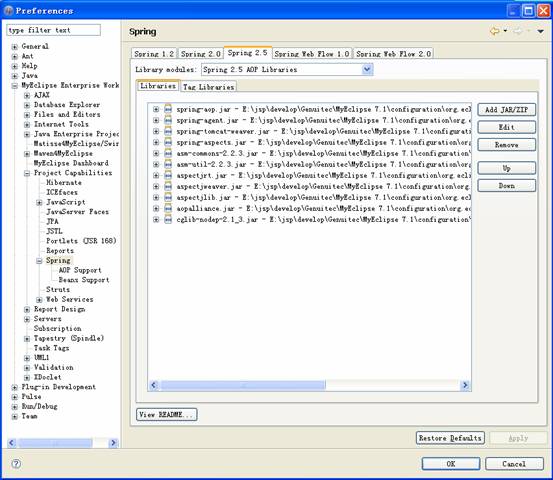
Task: Click the jar icon of spring-tomcat-weaver.jar
Action: click(x=168, y=131)
